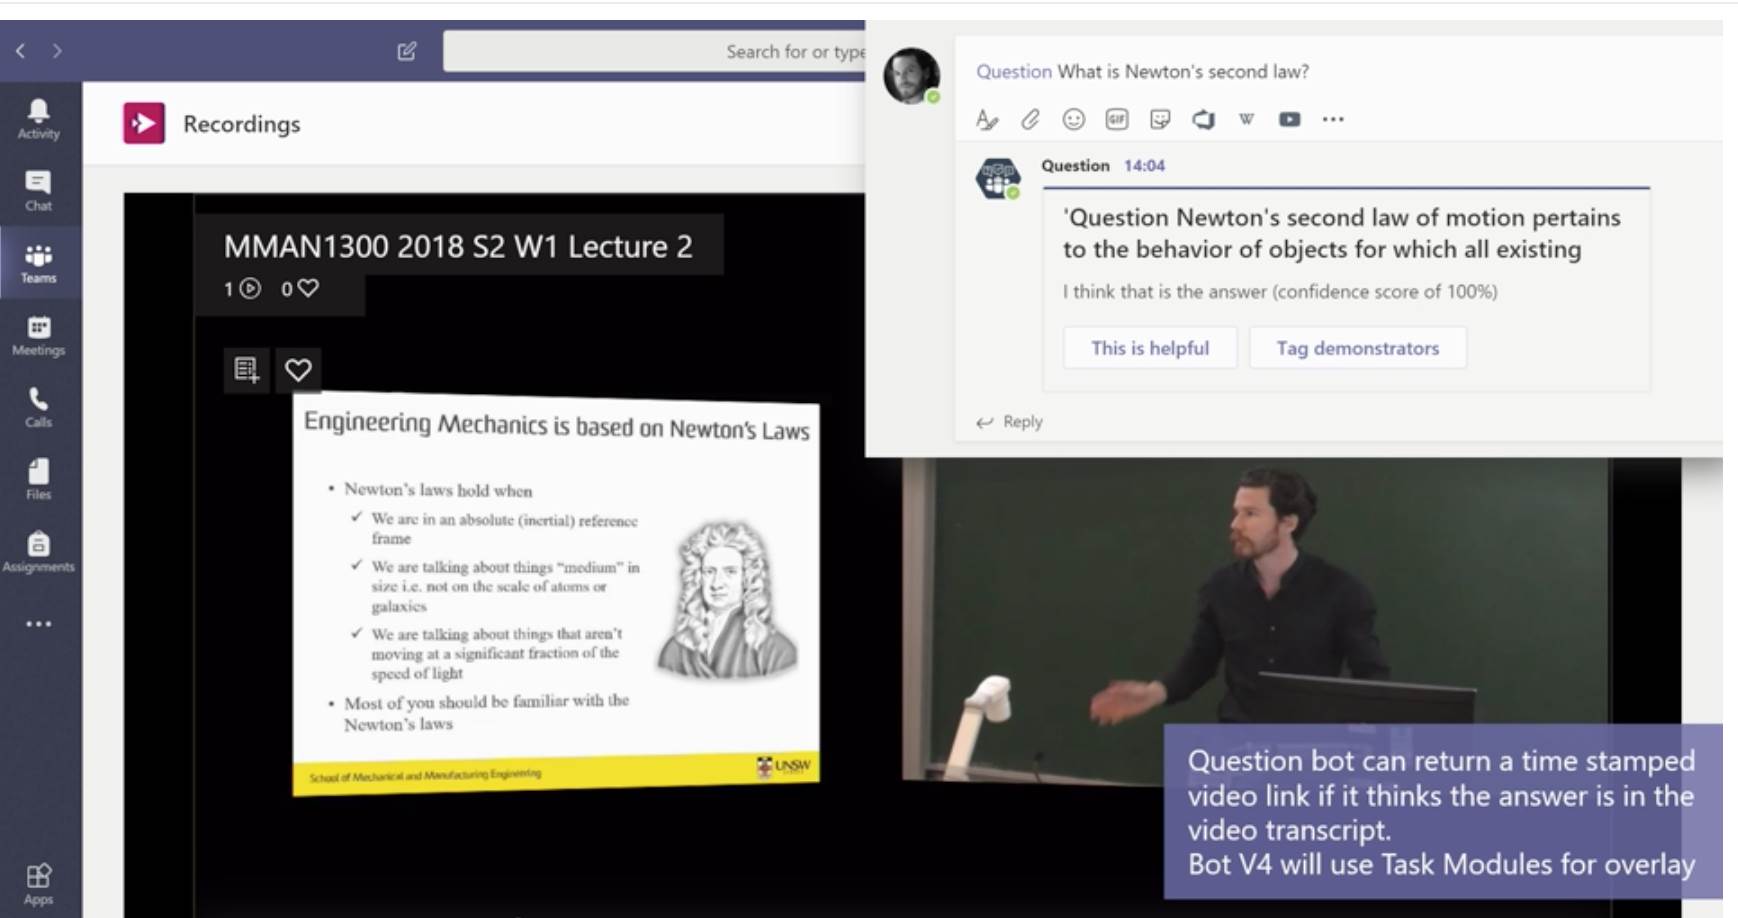Favorite the lecture with heart button

298,369
